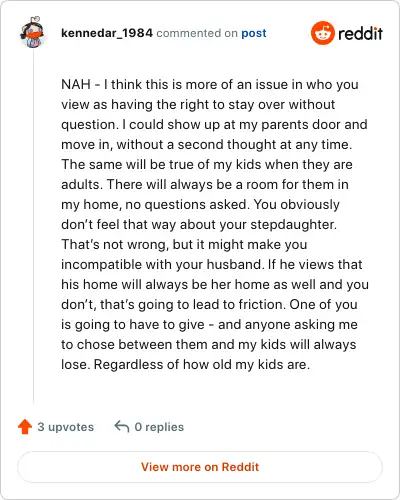Viewport: 400px width, 500px height.
Task: Click the orange upvote arrow icon
Action: pos(25,427)
